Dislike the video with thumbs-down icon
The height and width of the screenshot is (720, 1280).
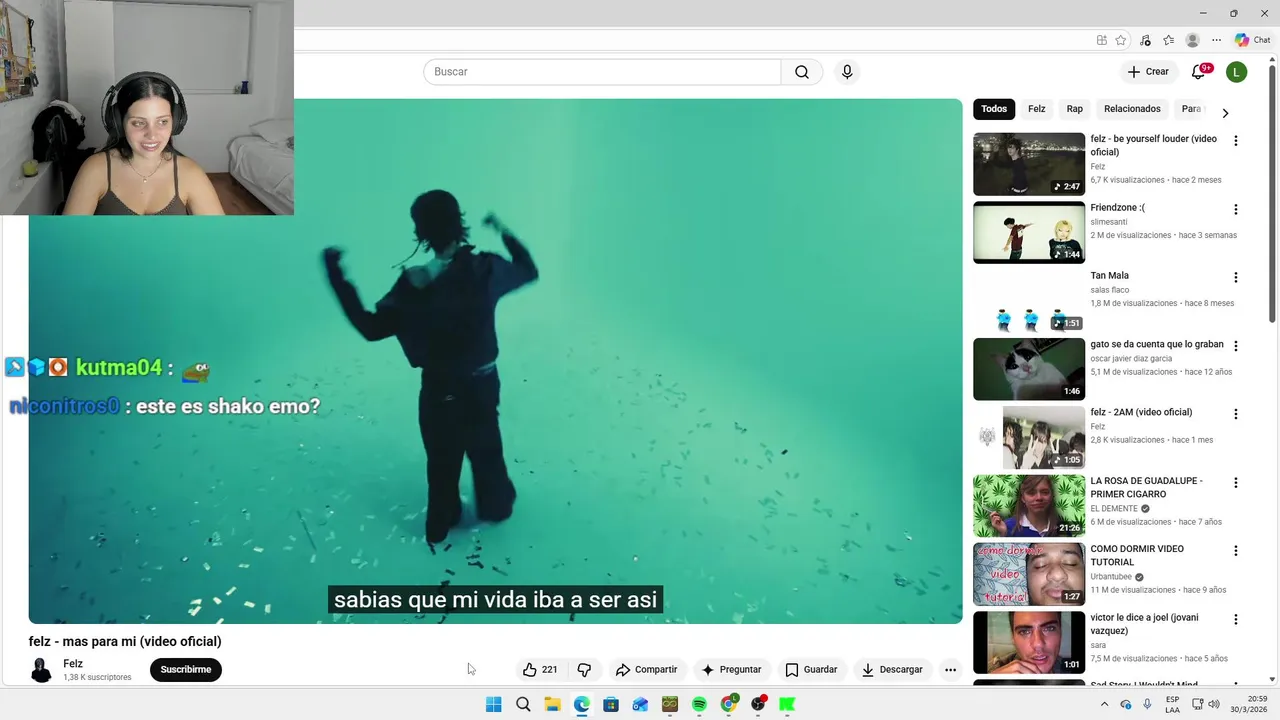point(584,670)
